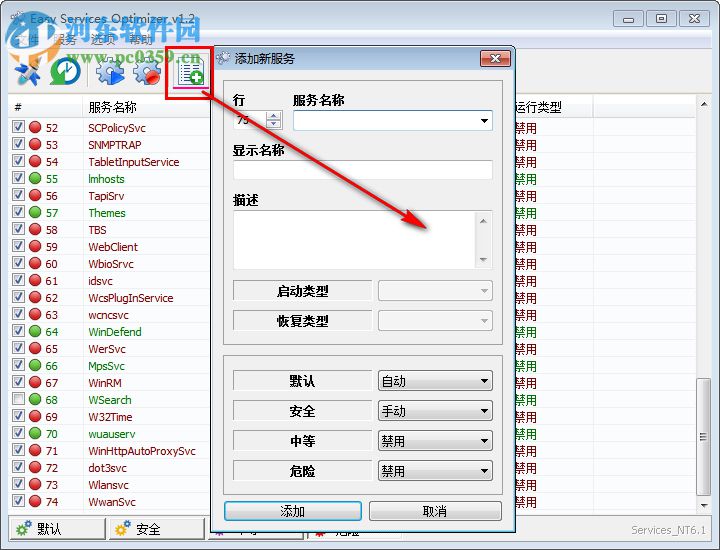
Task: Open the 默认 dropdown showing 自动
Action: pos(435,381)
